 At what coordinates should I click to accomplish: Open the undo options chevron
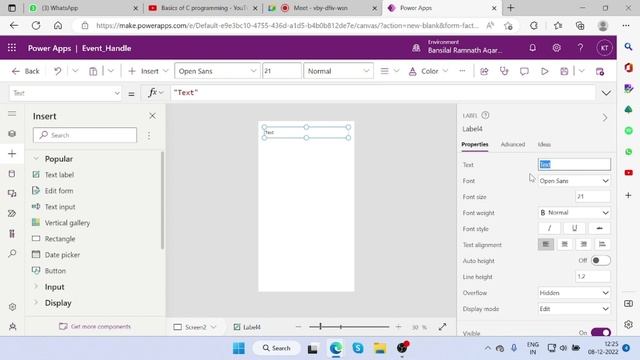click(x=75, y=71)
